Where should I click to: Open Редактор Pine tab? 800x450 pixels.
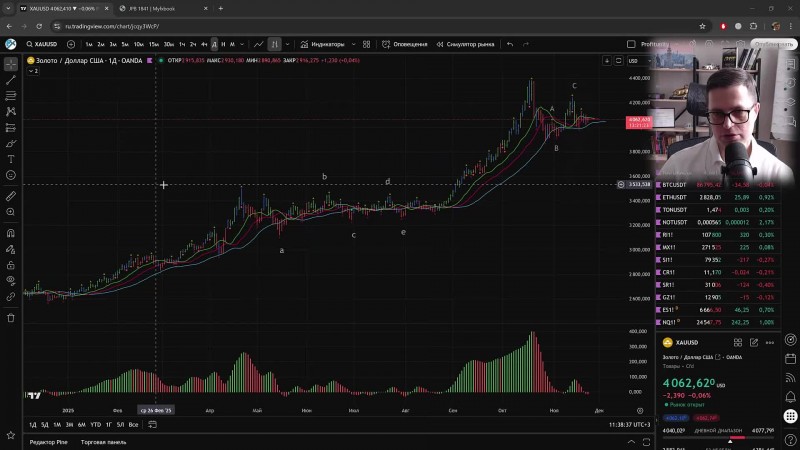[x=48, y=442]
